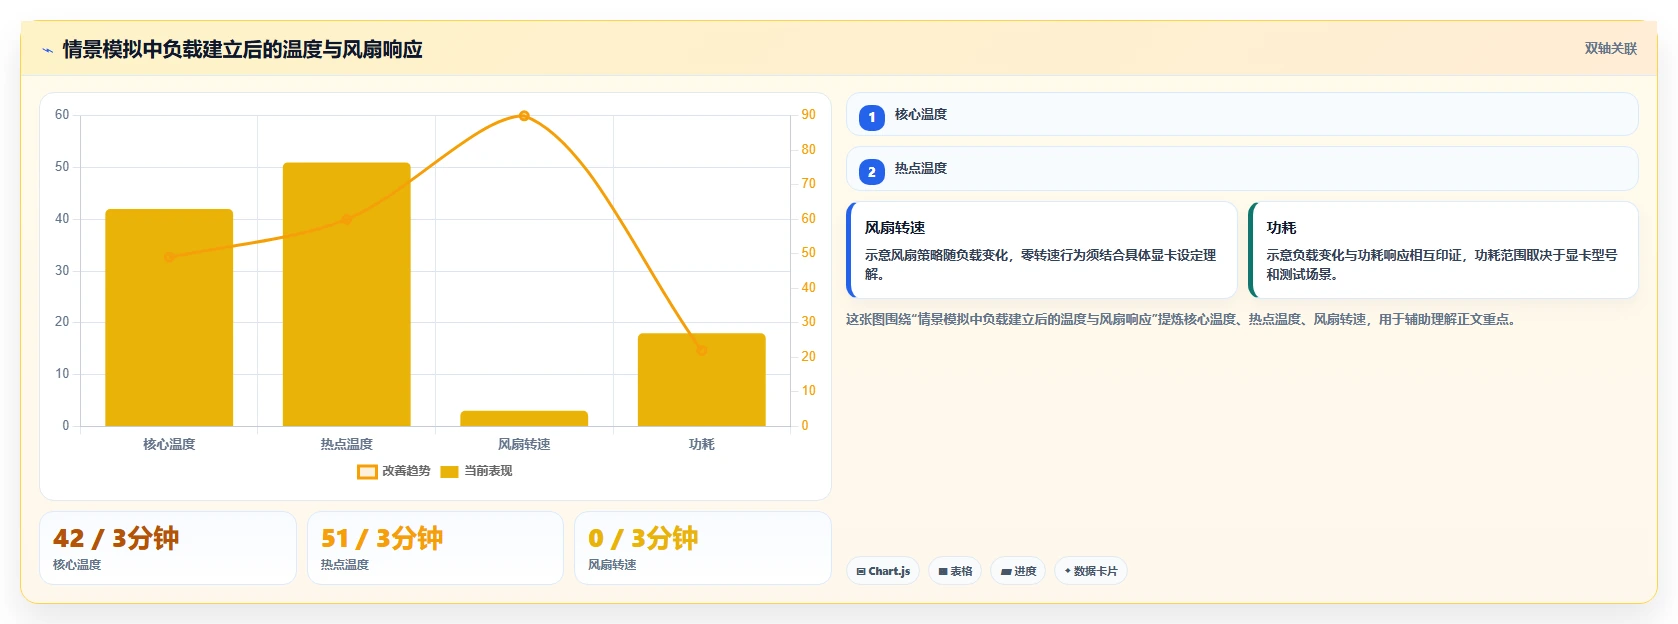Viewport: 1678px width, 624px height.
Task: Toggle the 改善趋势 legend swatch
Action: [367, 471]
